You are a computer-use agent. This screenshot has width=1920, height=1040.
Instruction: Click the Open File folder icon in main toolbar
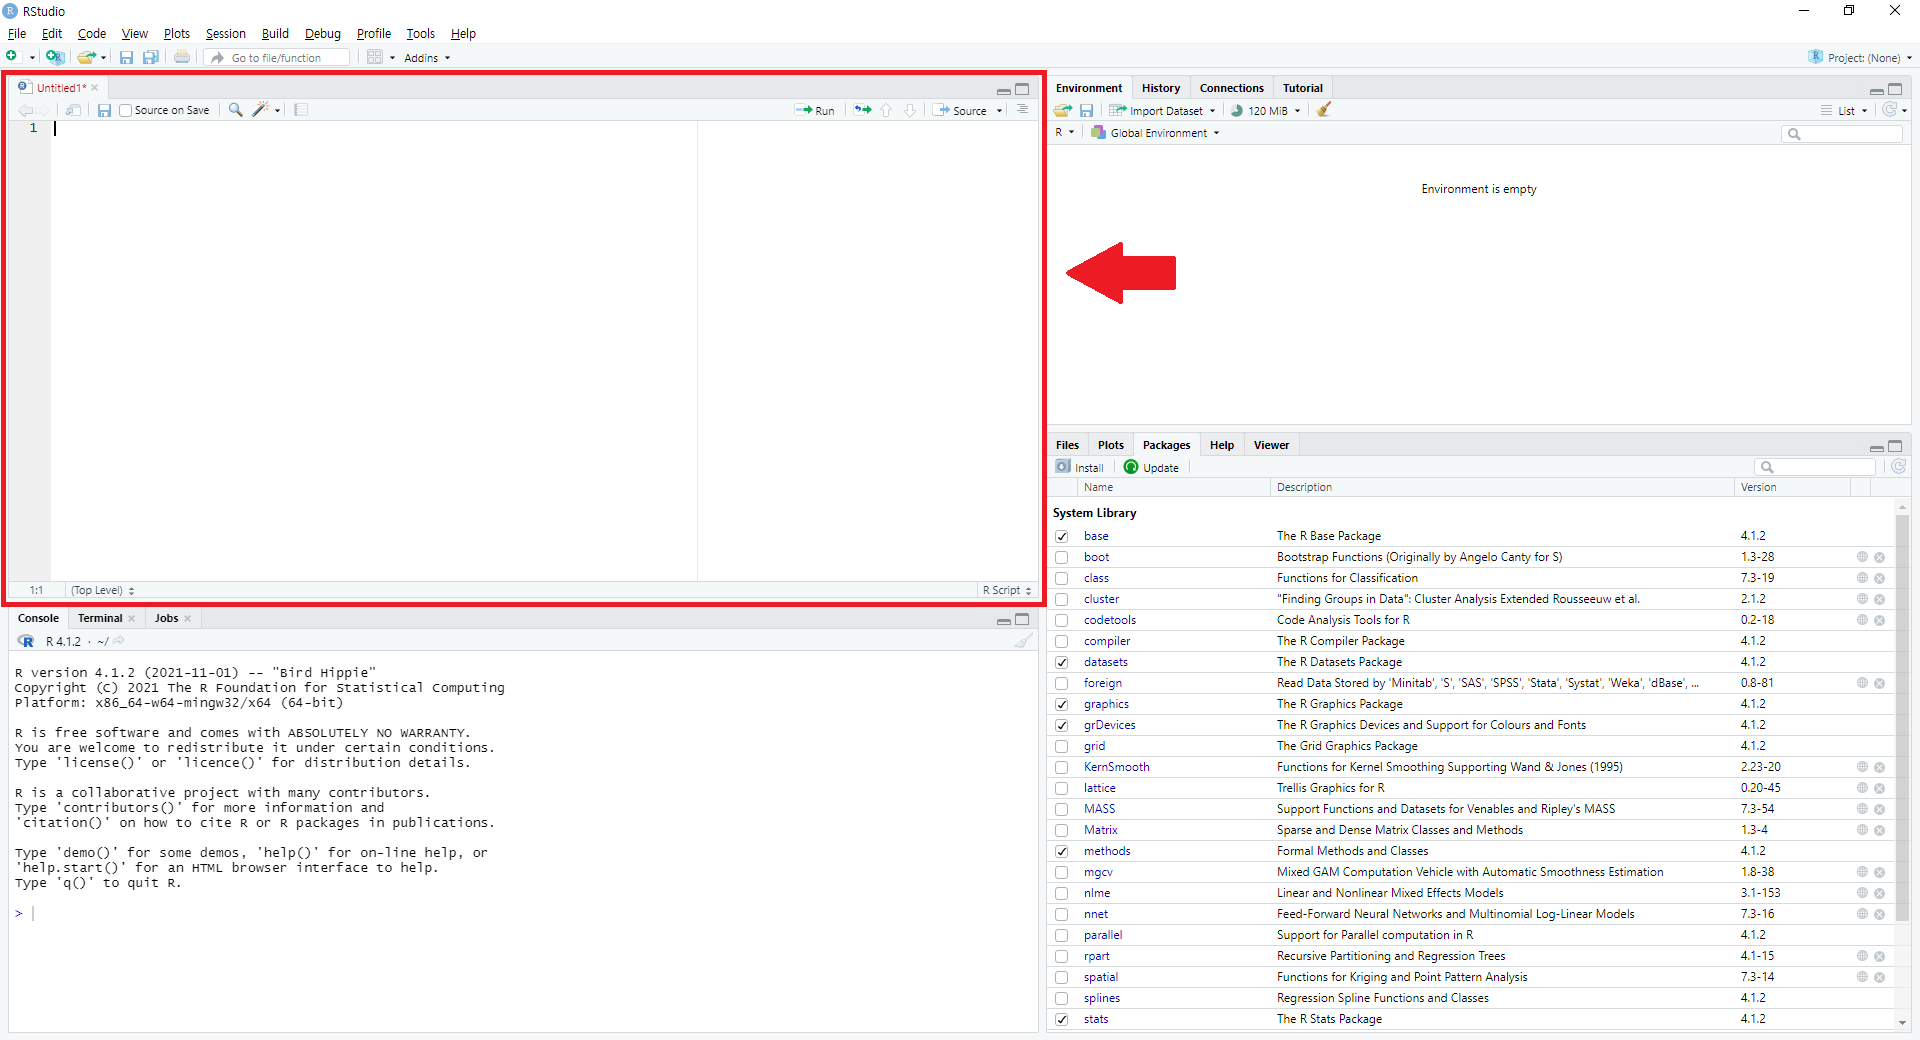tap(87, 57)
